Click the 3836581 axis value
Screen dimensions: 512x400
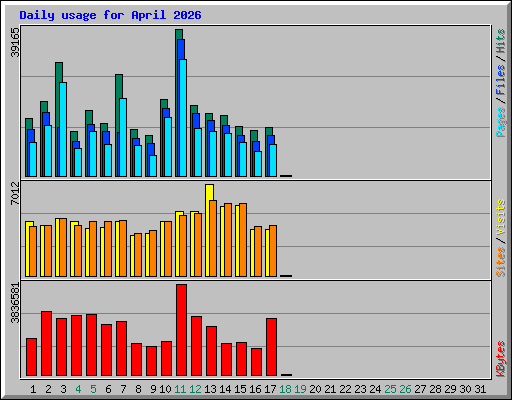15,303
